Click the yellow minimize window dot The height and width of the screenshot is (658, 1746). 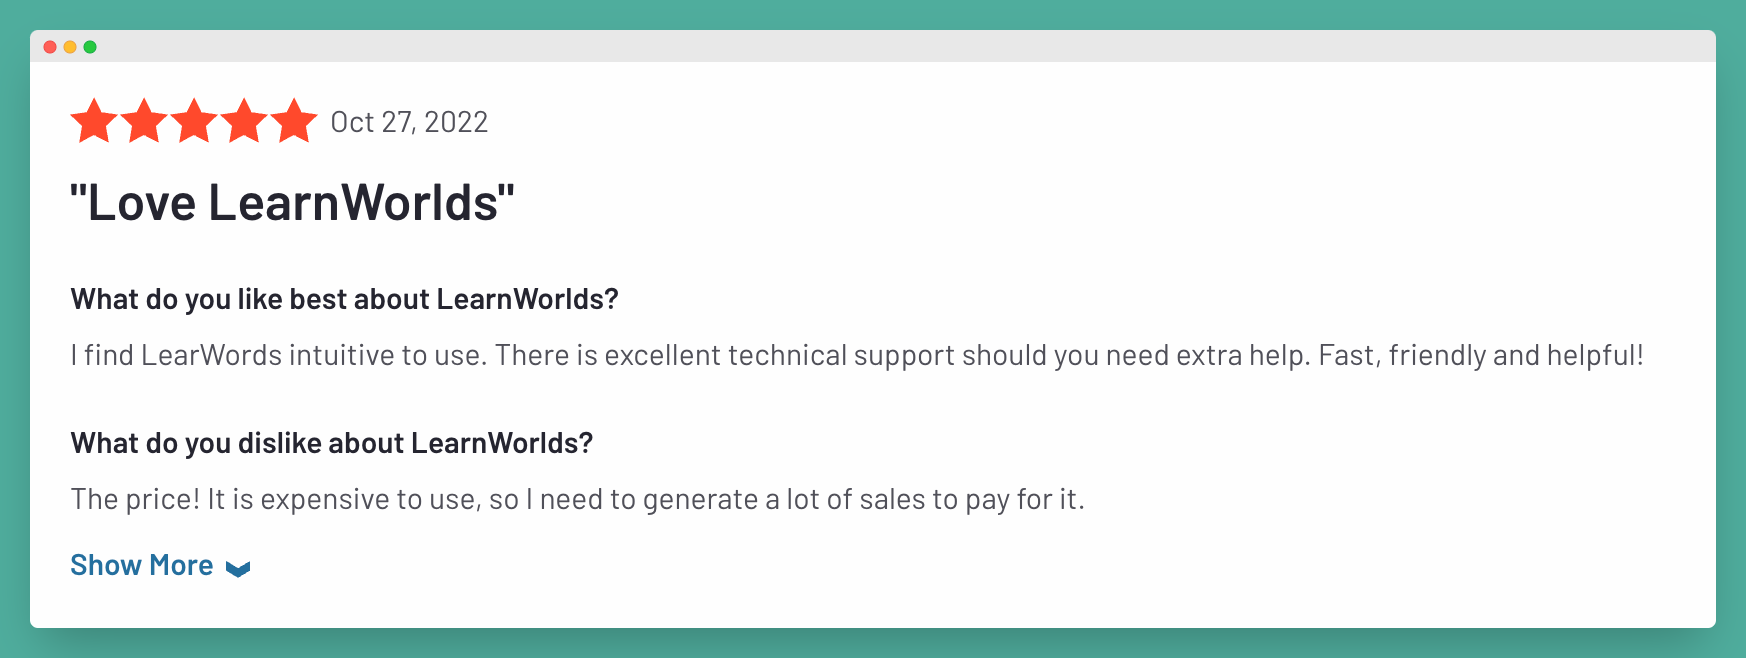pos(70,47)
